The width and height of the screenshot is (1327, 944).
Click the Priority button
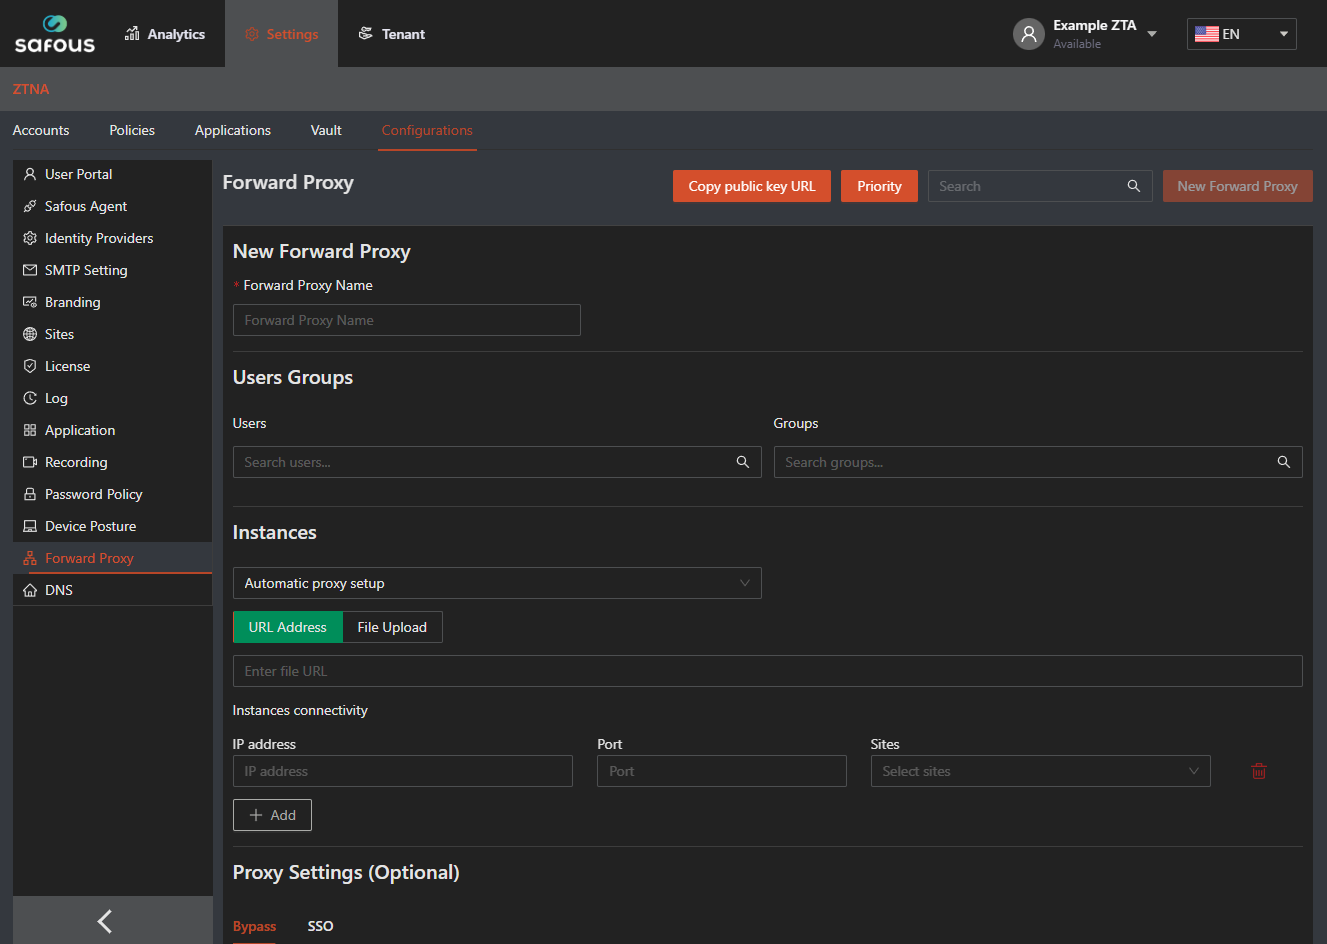coord(879,186)
